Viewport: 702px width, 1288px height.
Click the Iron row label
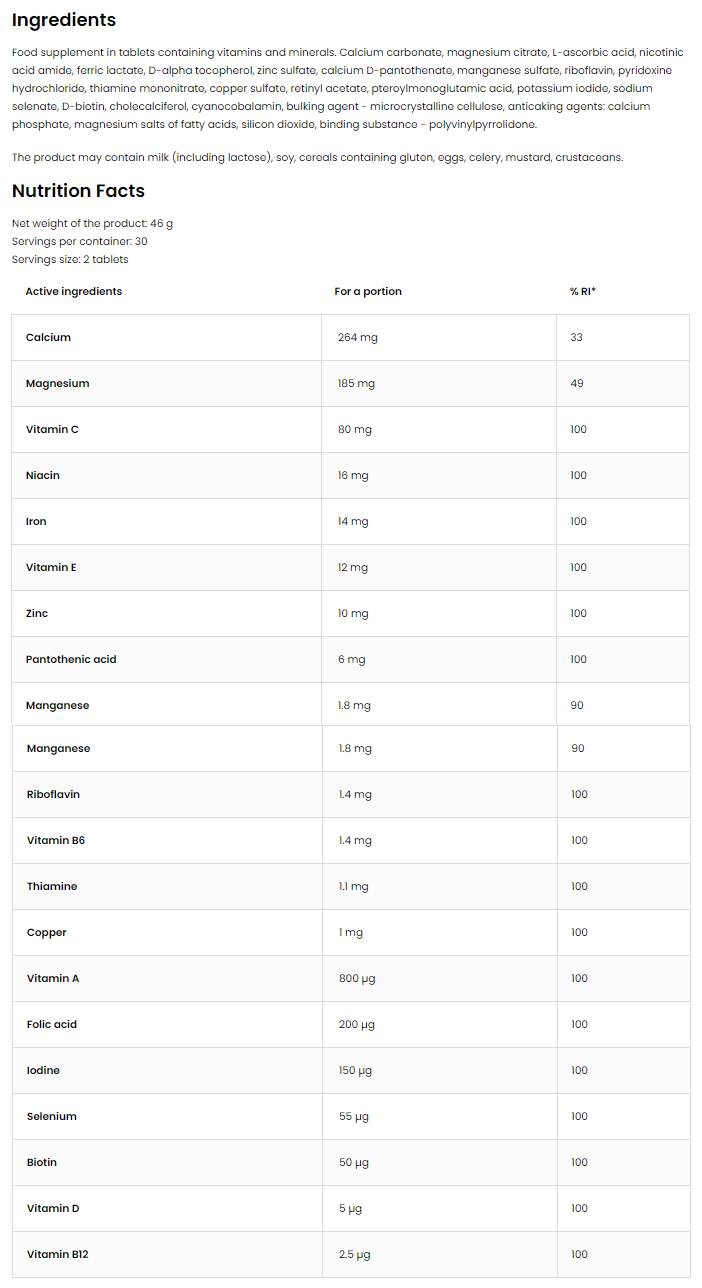tap(36, 522)
